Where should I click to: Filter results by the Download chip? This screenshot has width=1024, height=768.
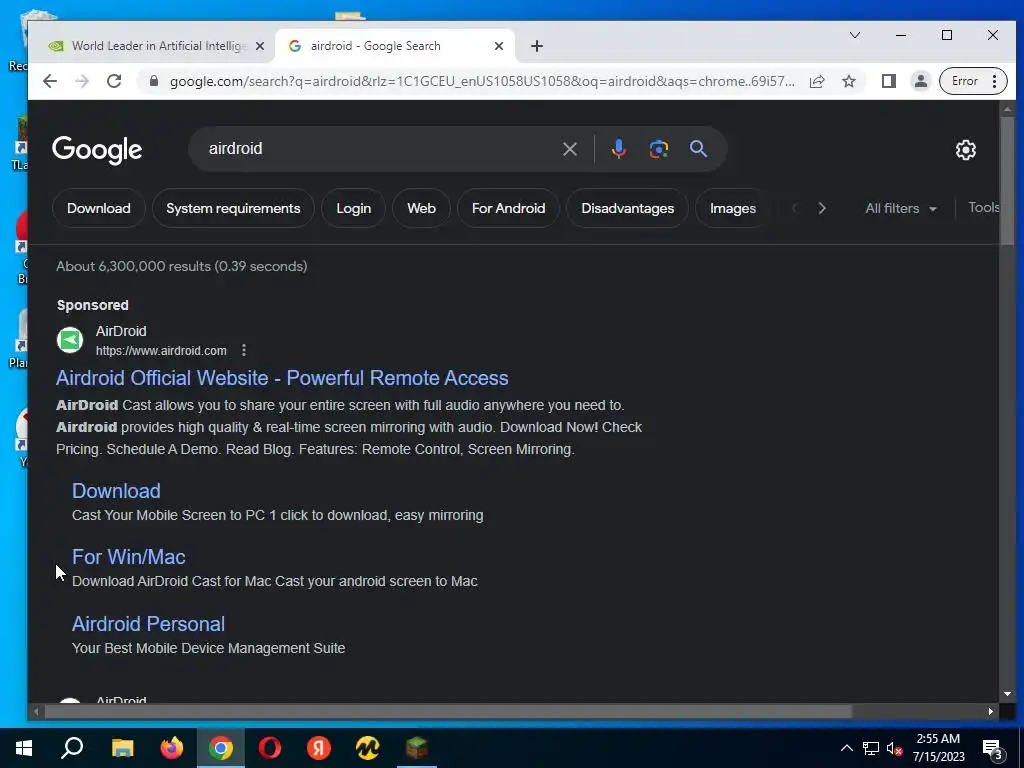[99, 208]
